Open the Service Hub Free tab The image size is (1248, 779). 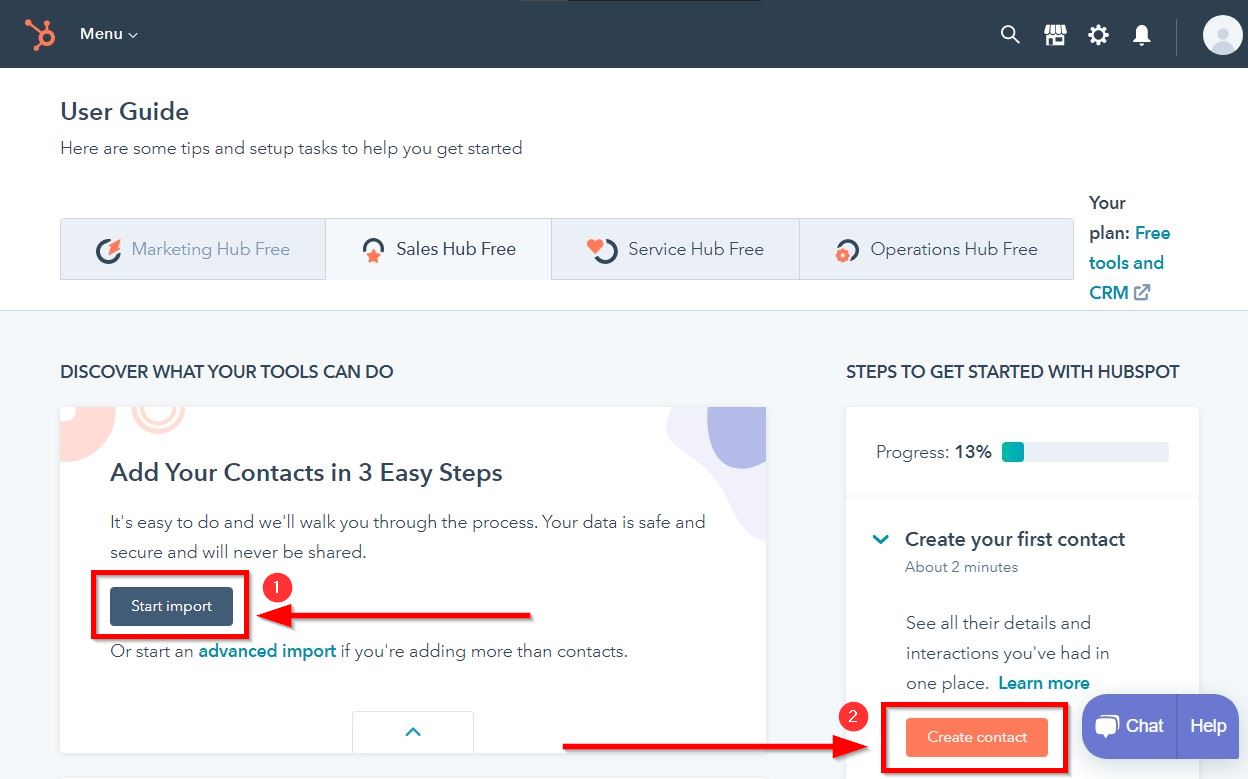(675, 249)
